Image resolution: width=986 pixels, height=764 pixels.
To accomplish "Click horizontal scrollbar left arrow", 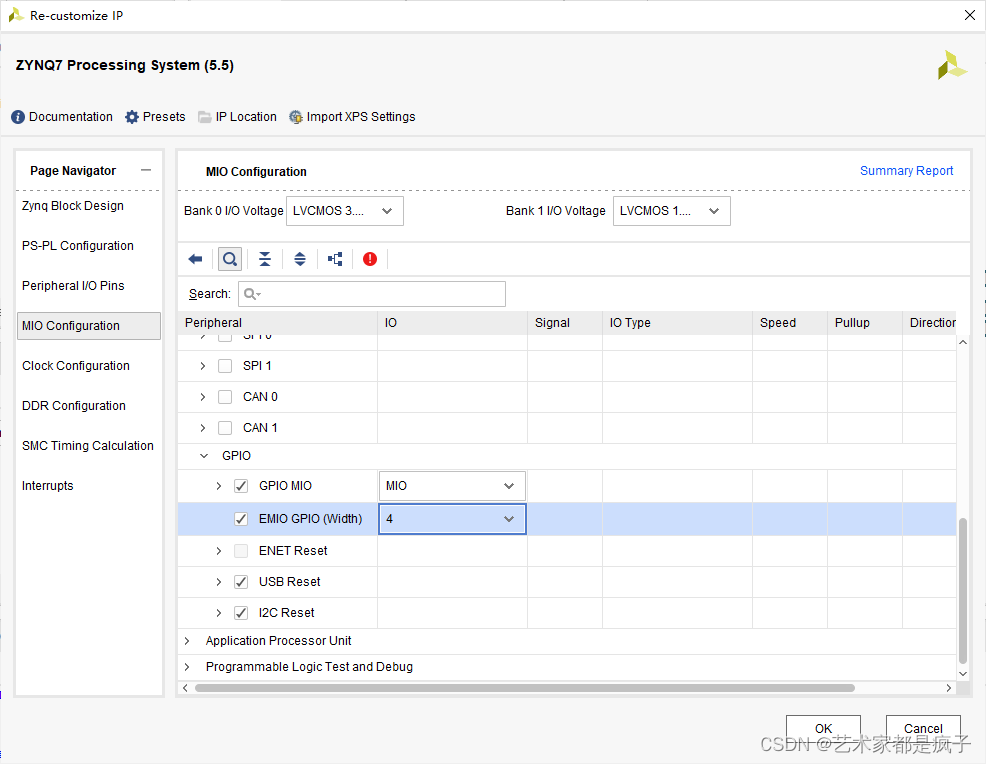I will click(185, 688).
